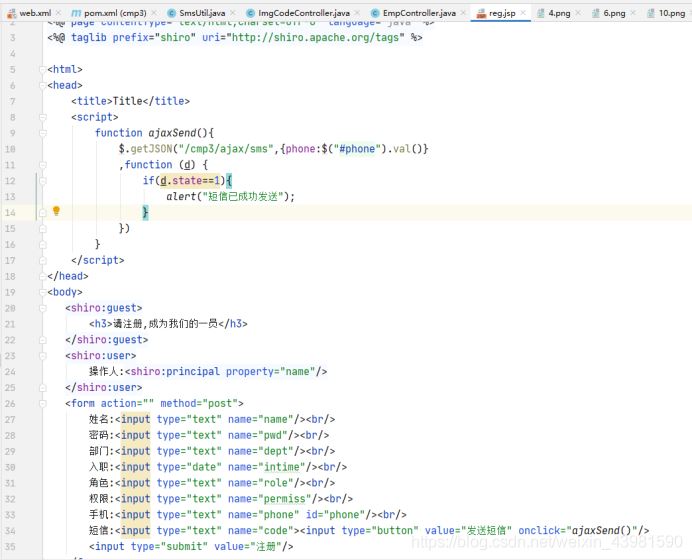Click the #phone selector string on line 10

[x=357, y=149]
